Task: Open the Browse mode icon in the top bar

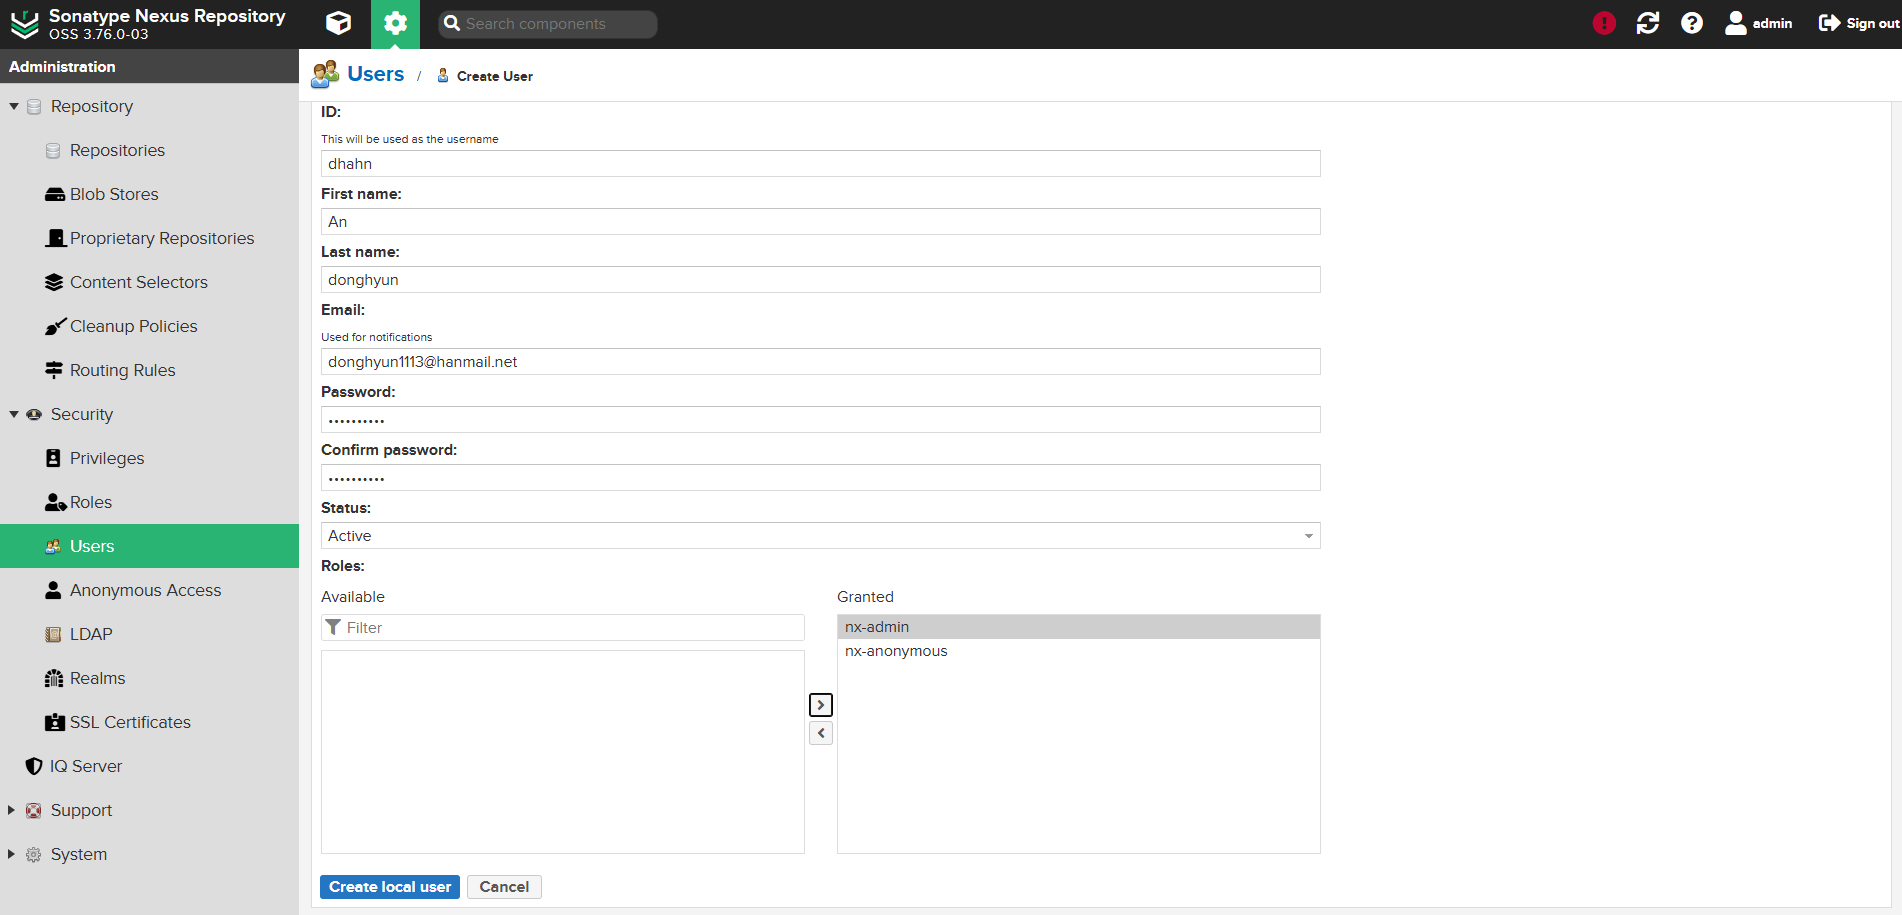Action: point(338,23)
